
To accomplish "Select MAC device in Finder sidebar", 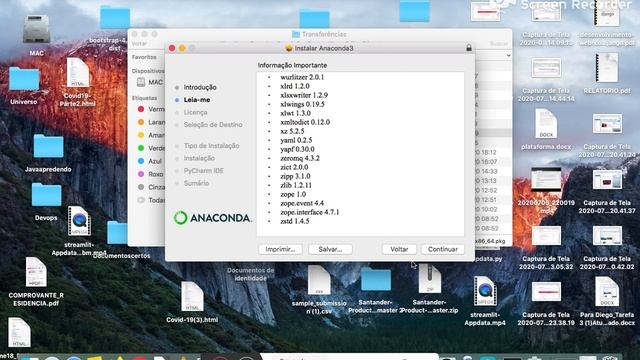I will coord(150,82).
